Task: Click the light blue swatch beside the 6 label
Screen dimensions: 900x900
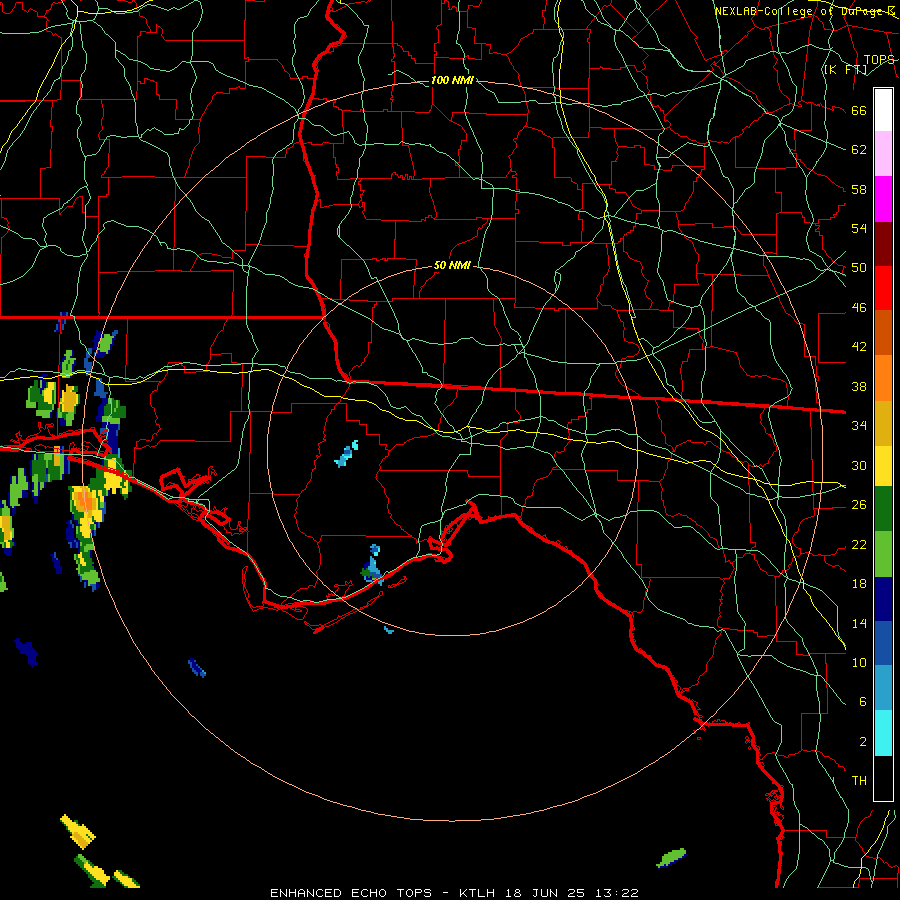Action: tap(883, 688)
